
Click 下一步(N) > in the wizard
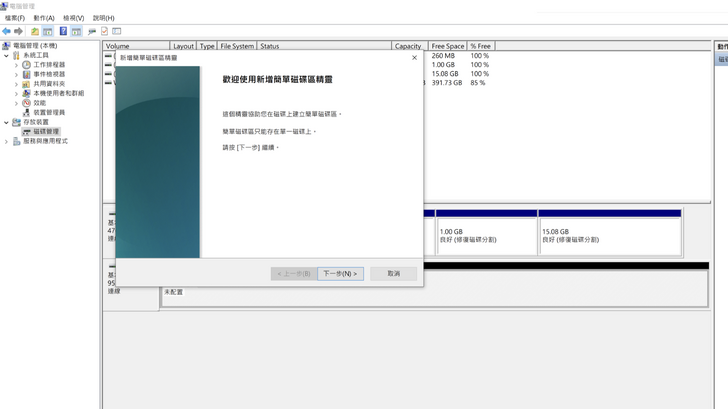(340, 273)
